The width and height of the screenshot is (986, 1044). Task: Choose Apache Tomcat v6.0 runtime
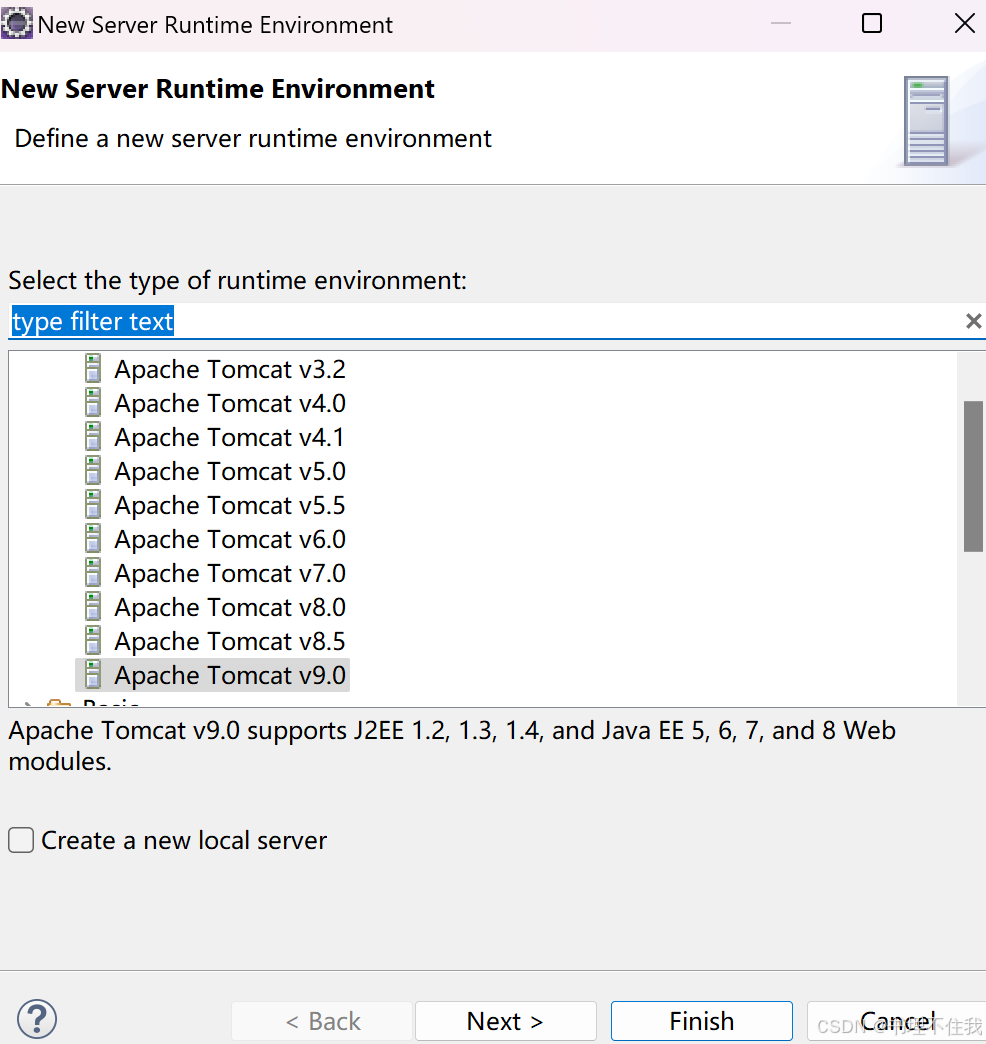coord(230,539)
